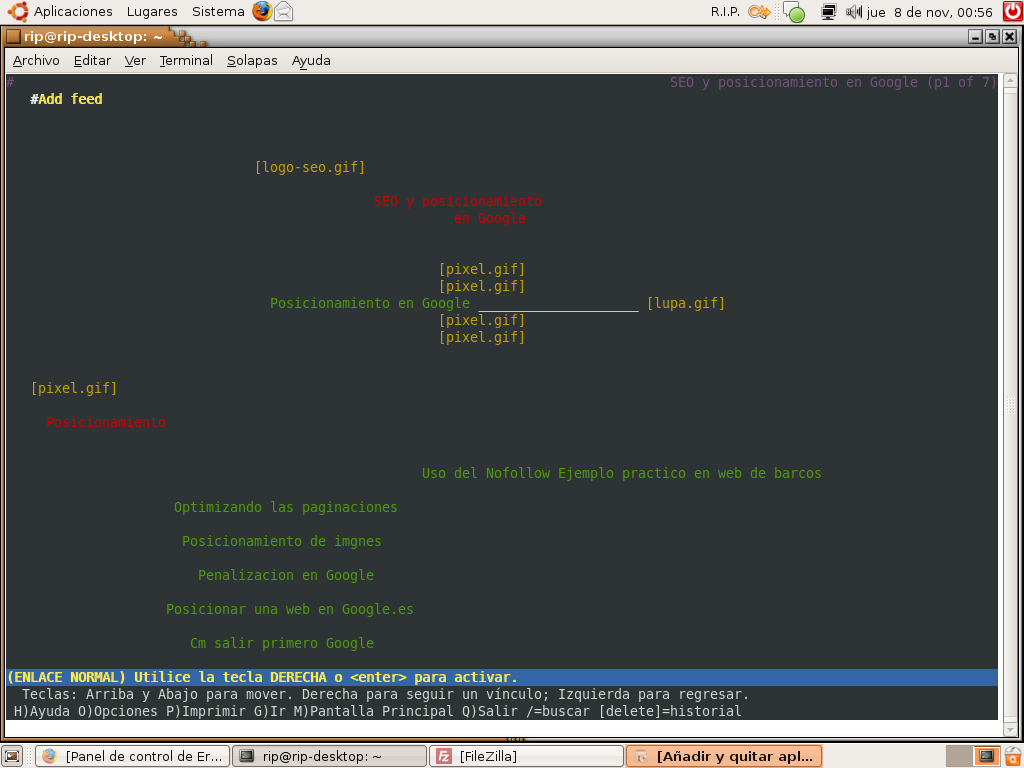Open the volume speaker icon
The width and height of the screenshot is (1024, 768).
coord(854,12)
